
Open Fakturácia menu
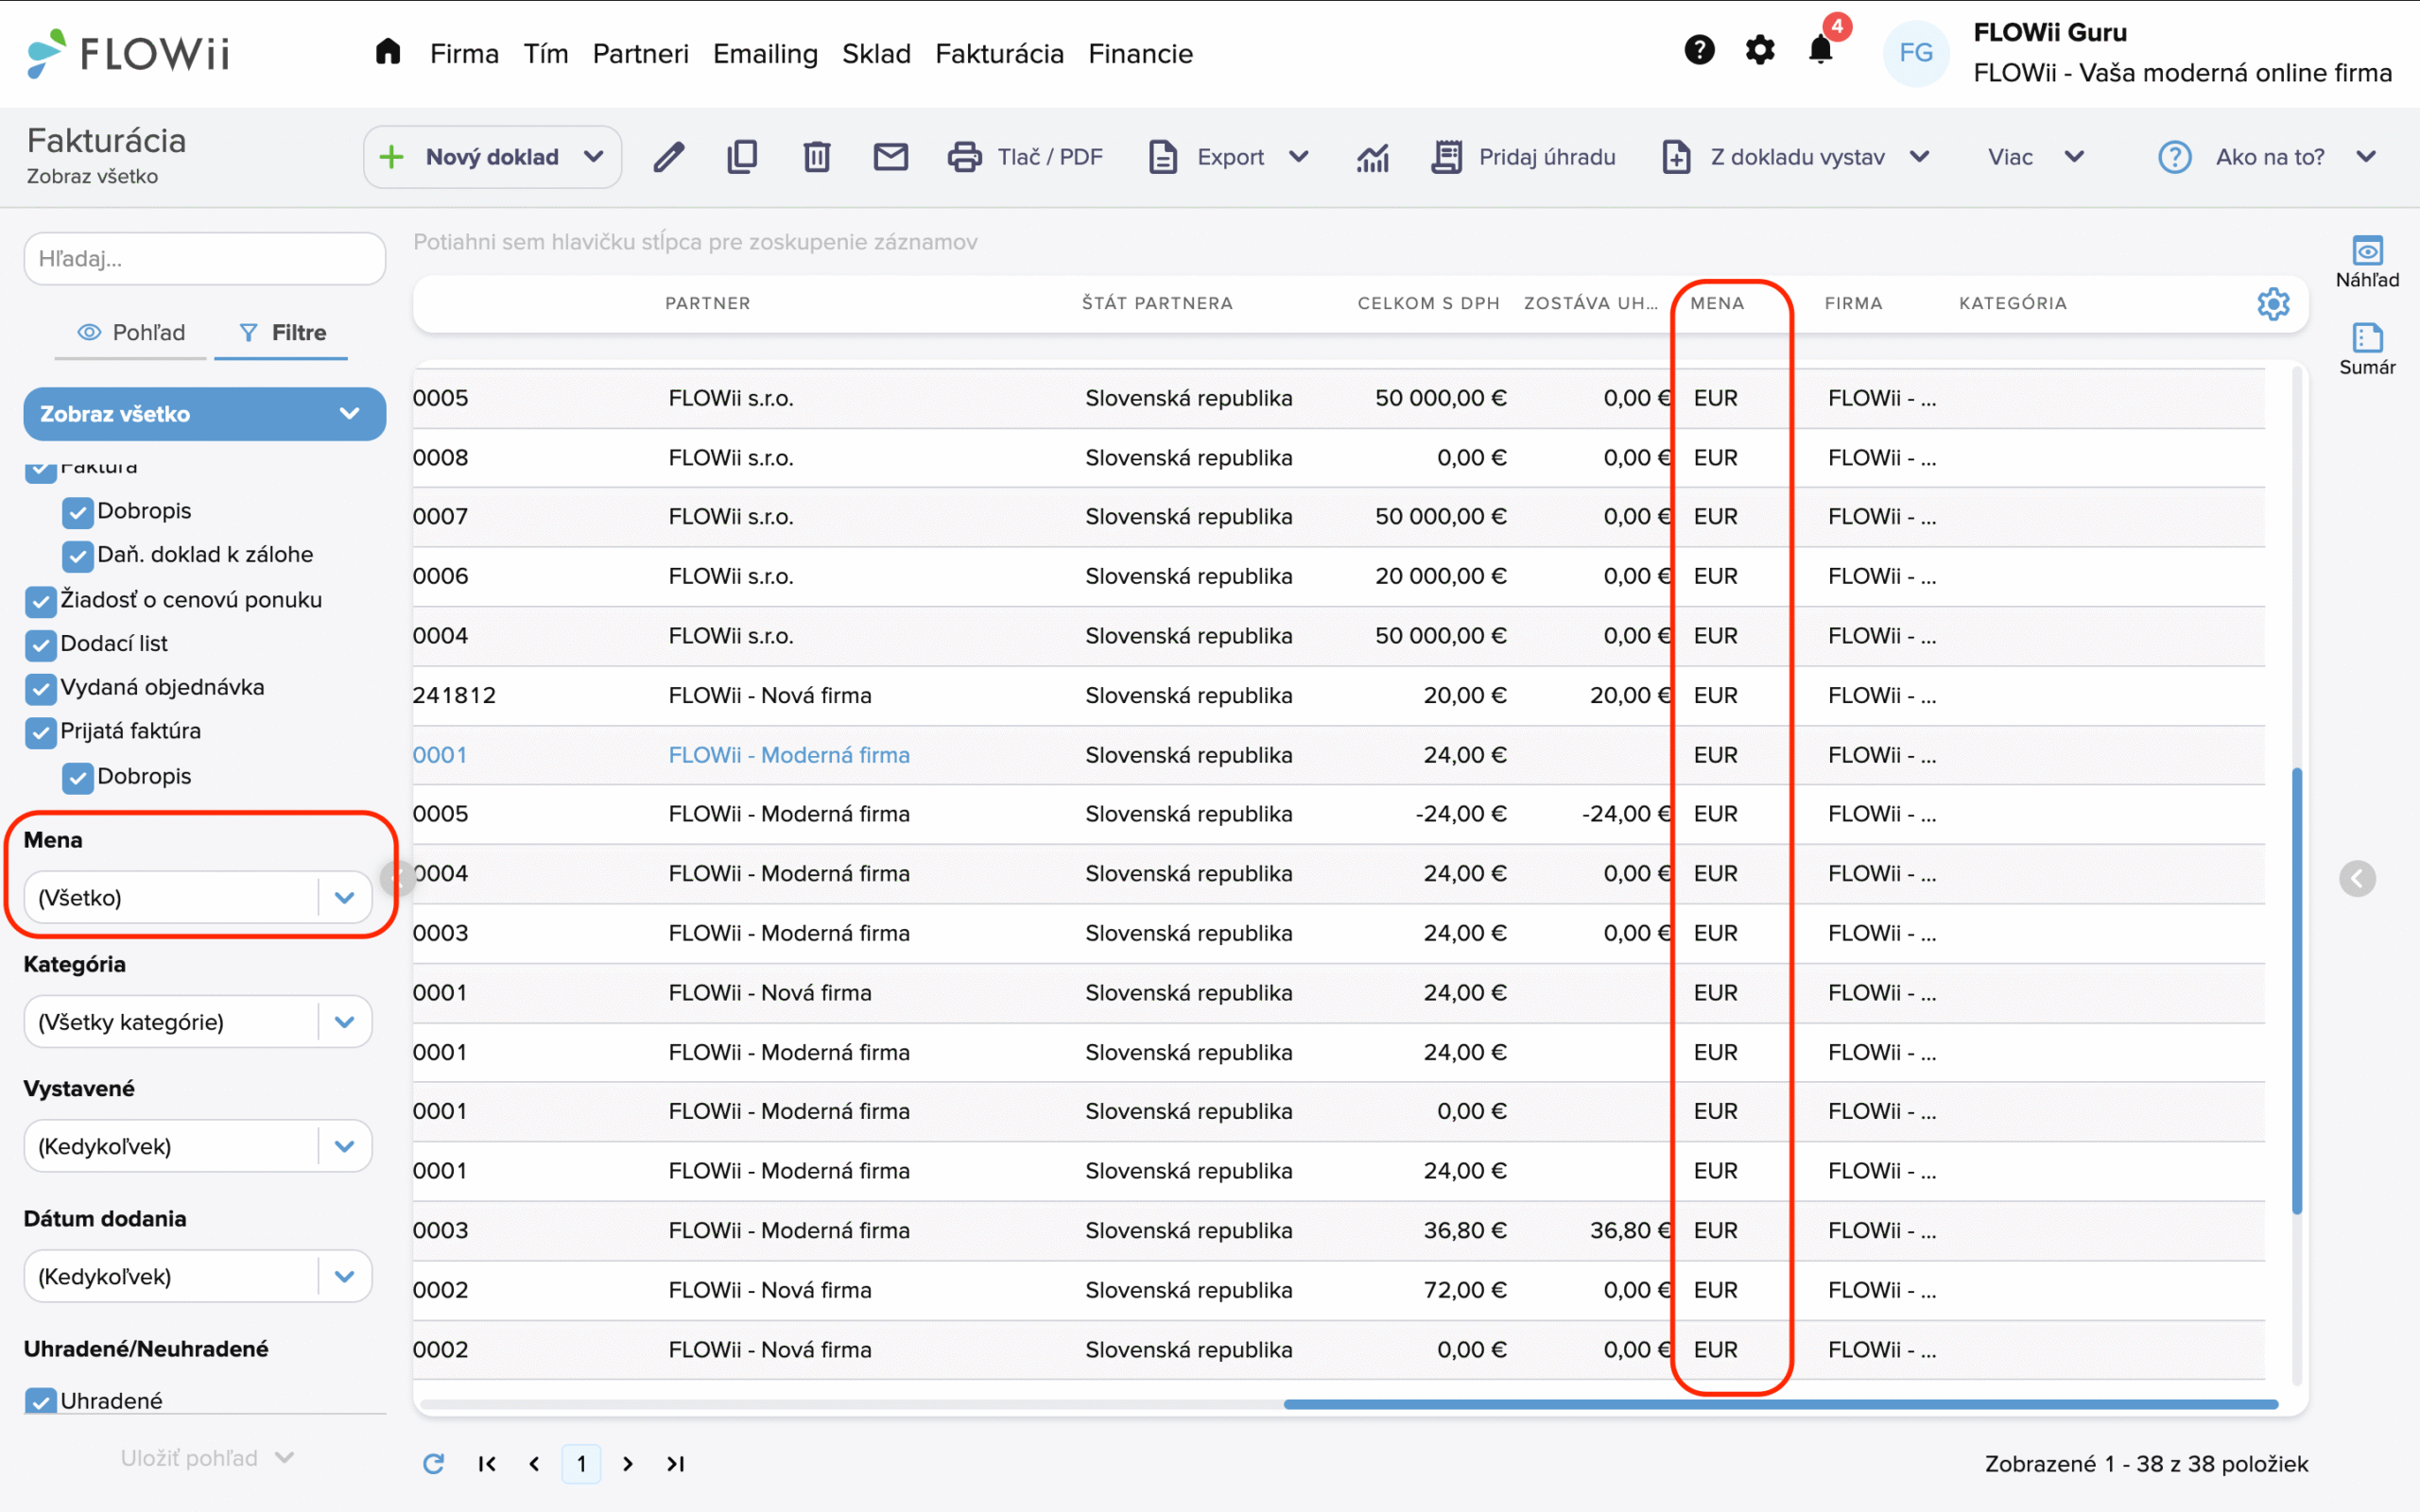(999, 53)
